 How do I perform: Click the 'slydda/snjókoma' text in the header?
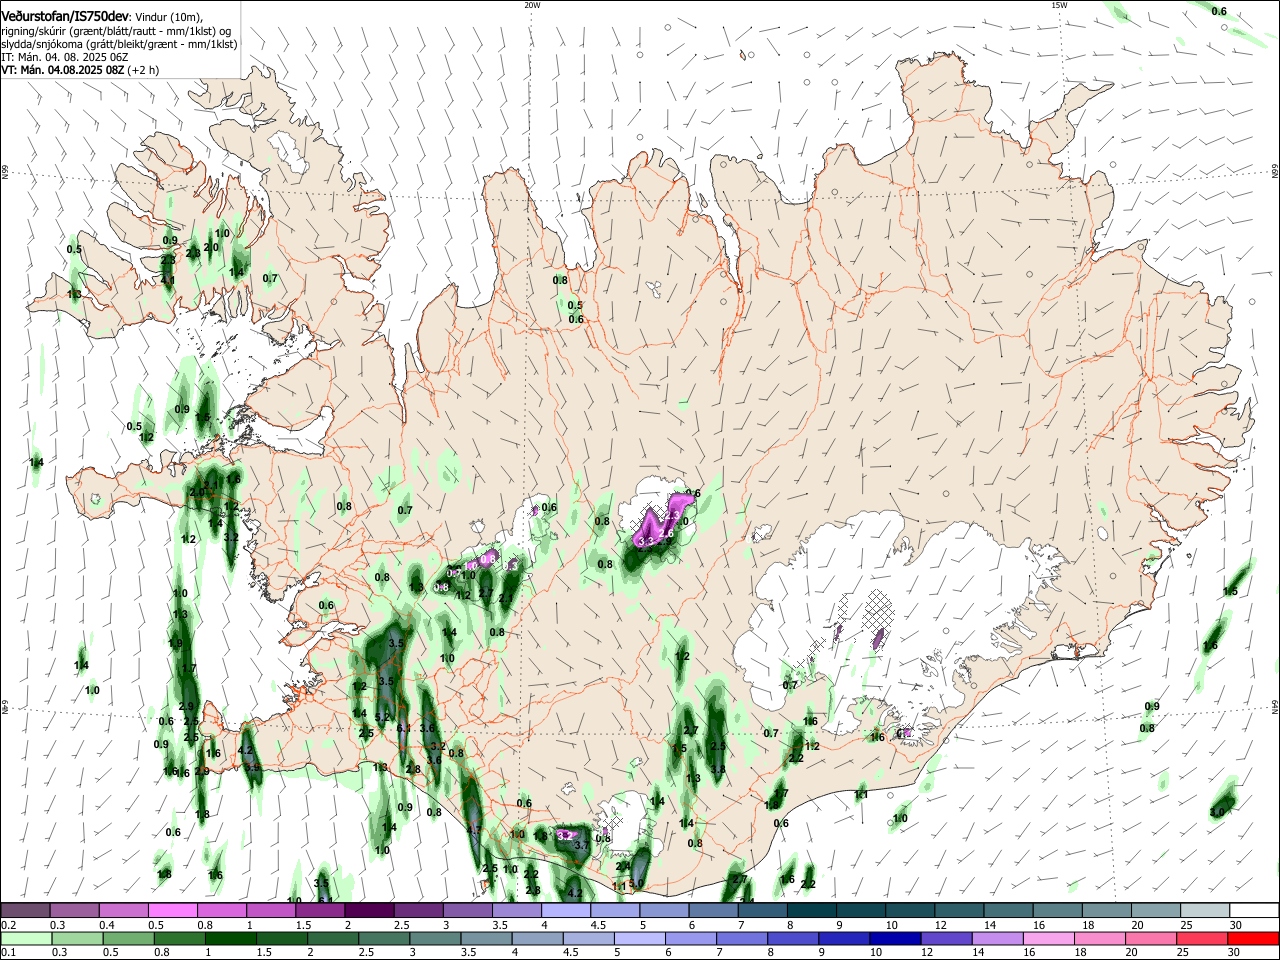tap(44, 44)
